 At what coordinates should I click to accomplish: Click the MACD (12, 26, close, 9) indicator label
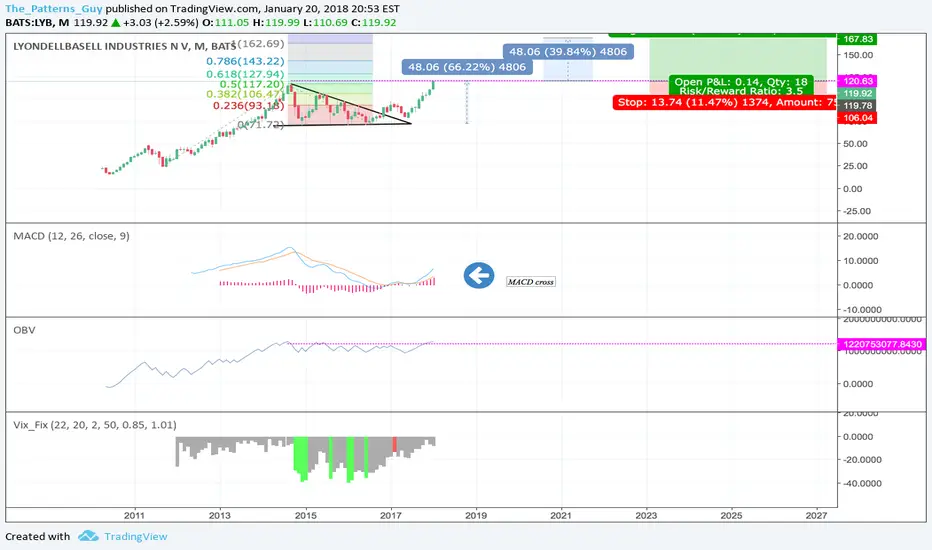[x=71, y=236]
